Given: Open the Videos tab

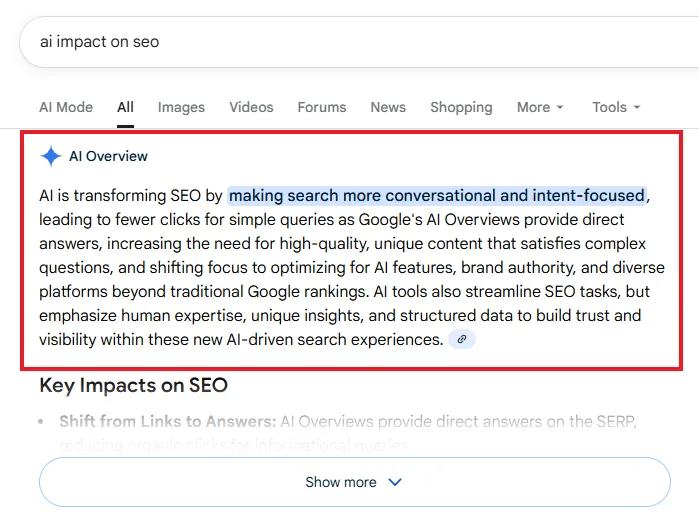Looking at the screenshot, I should pos(251,107).
